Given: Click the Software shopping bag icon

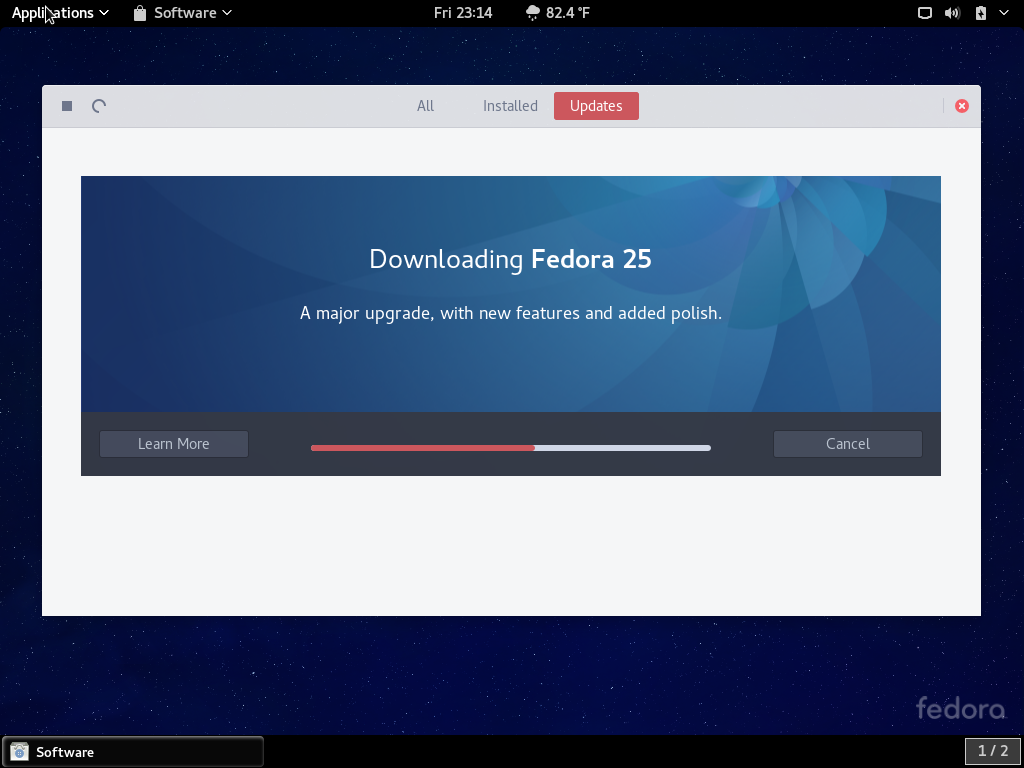Looking at the screenshot, I should [x=140, y=13].
